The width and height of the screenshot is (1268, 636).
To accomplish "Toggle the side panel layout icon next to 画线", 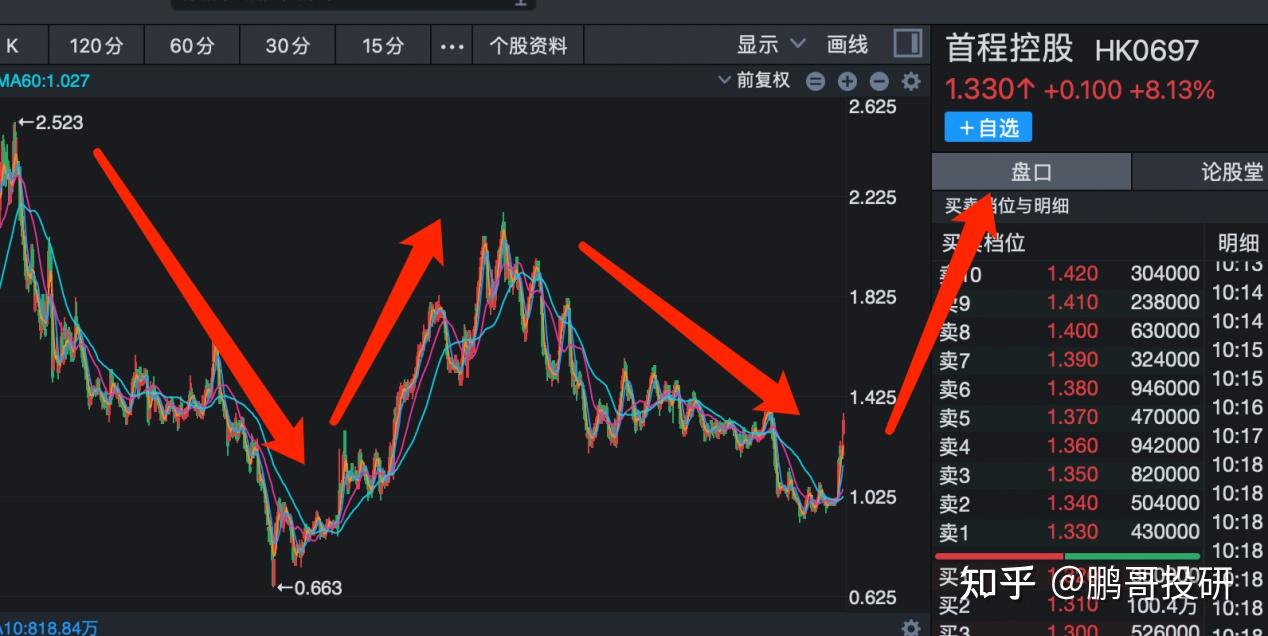I will click(x=907, y=42).
